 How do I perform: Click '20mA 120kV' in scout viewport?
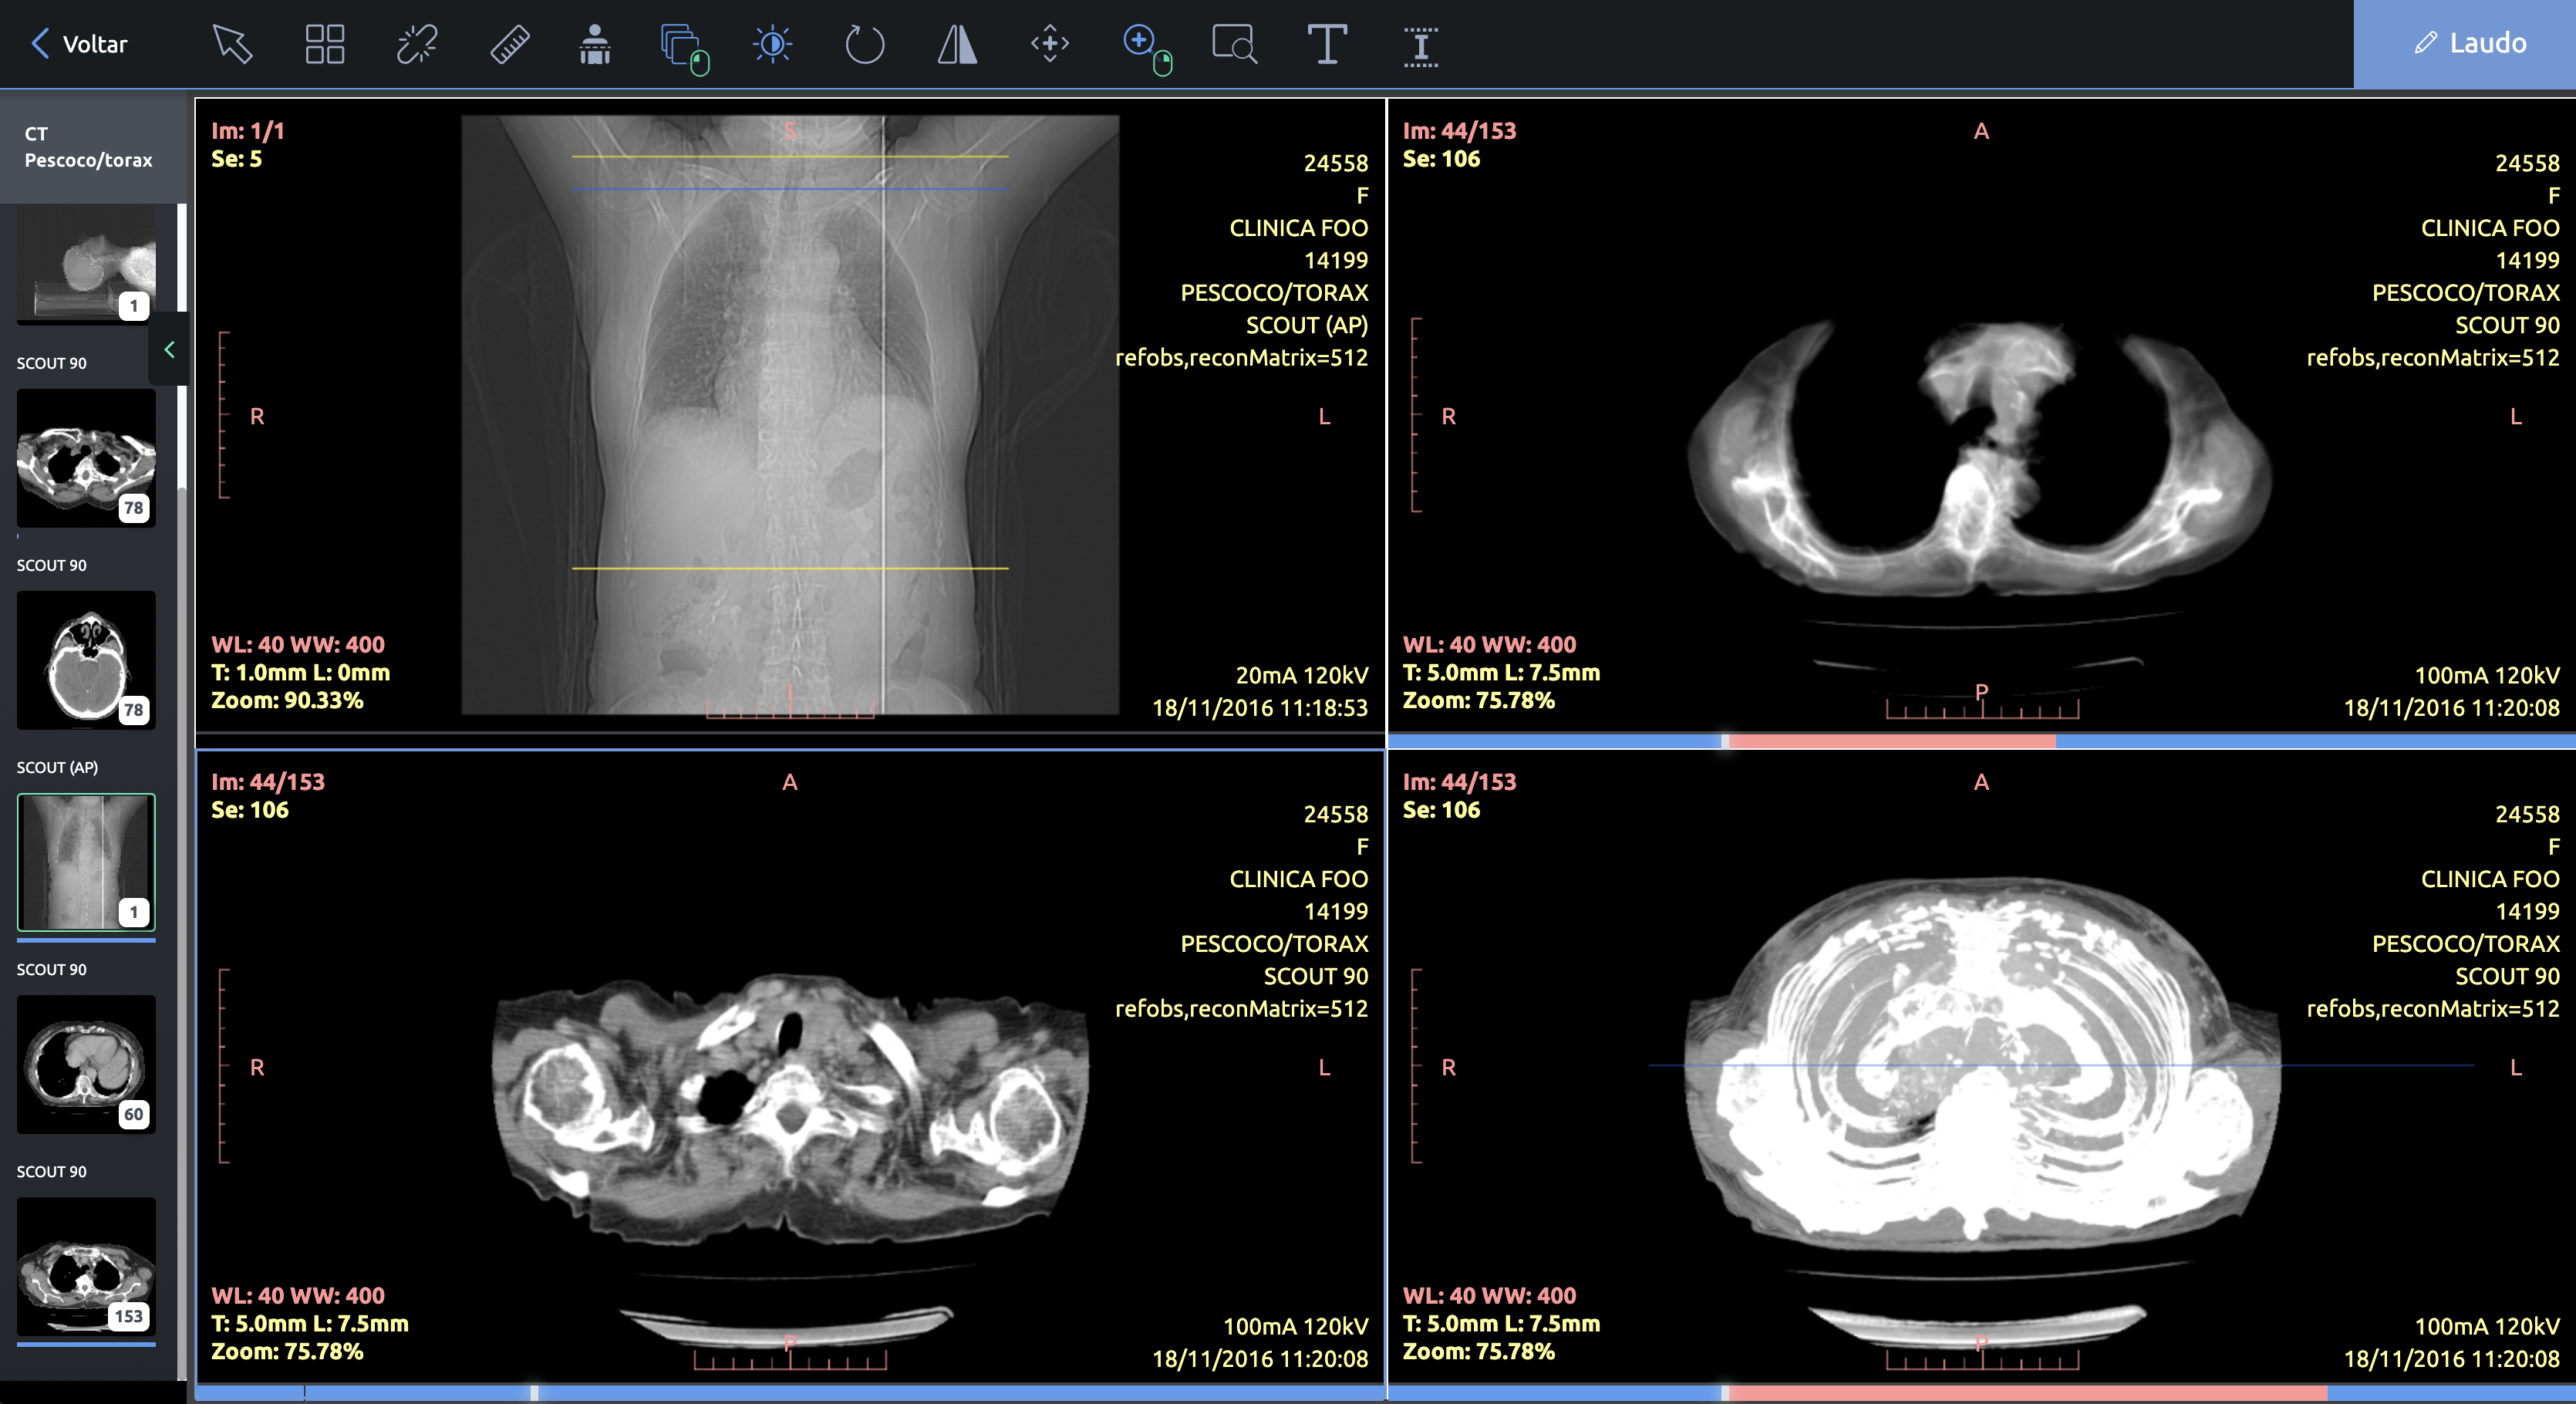(1301, 675)
